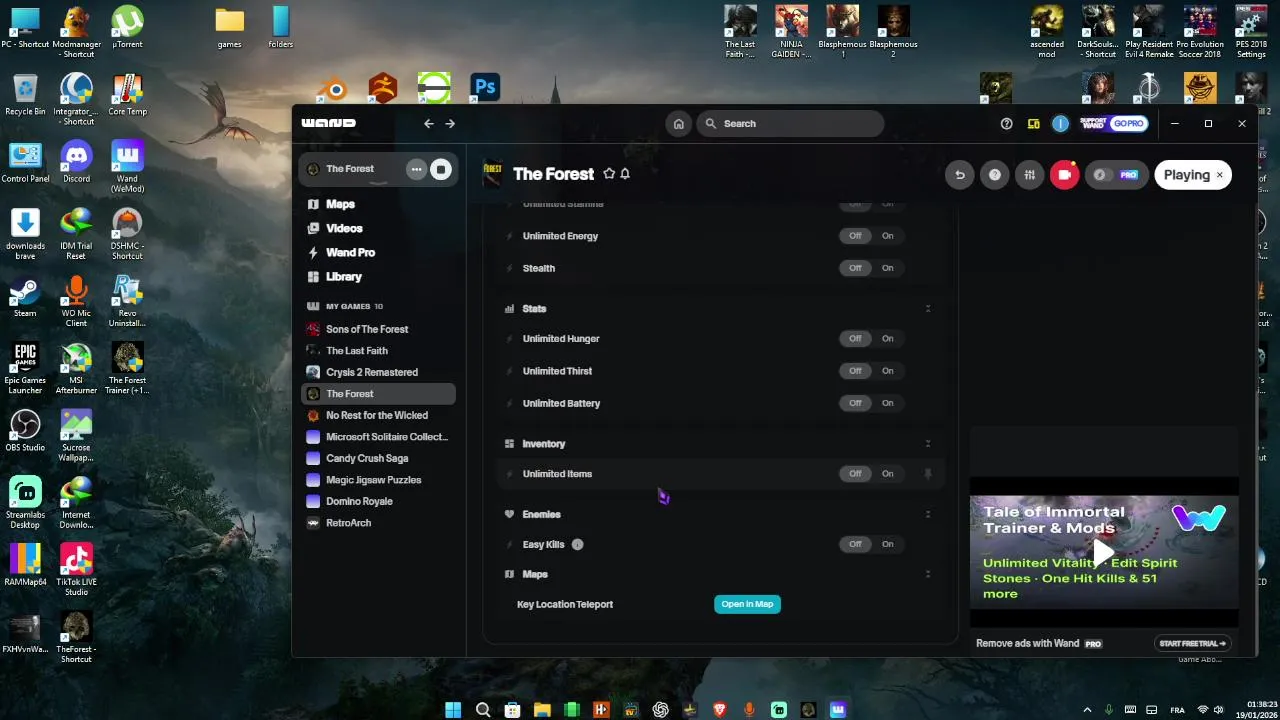Dismiss Playing status with its X
This screenshot has width=1280, height=720.
(x=1220, y=175)
